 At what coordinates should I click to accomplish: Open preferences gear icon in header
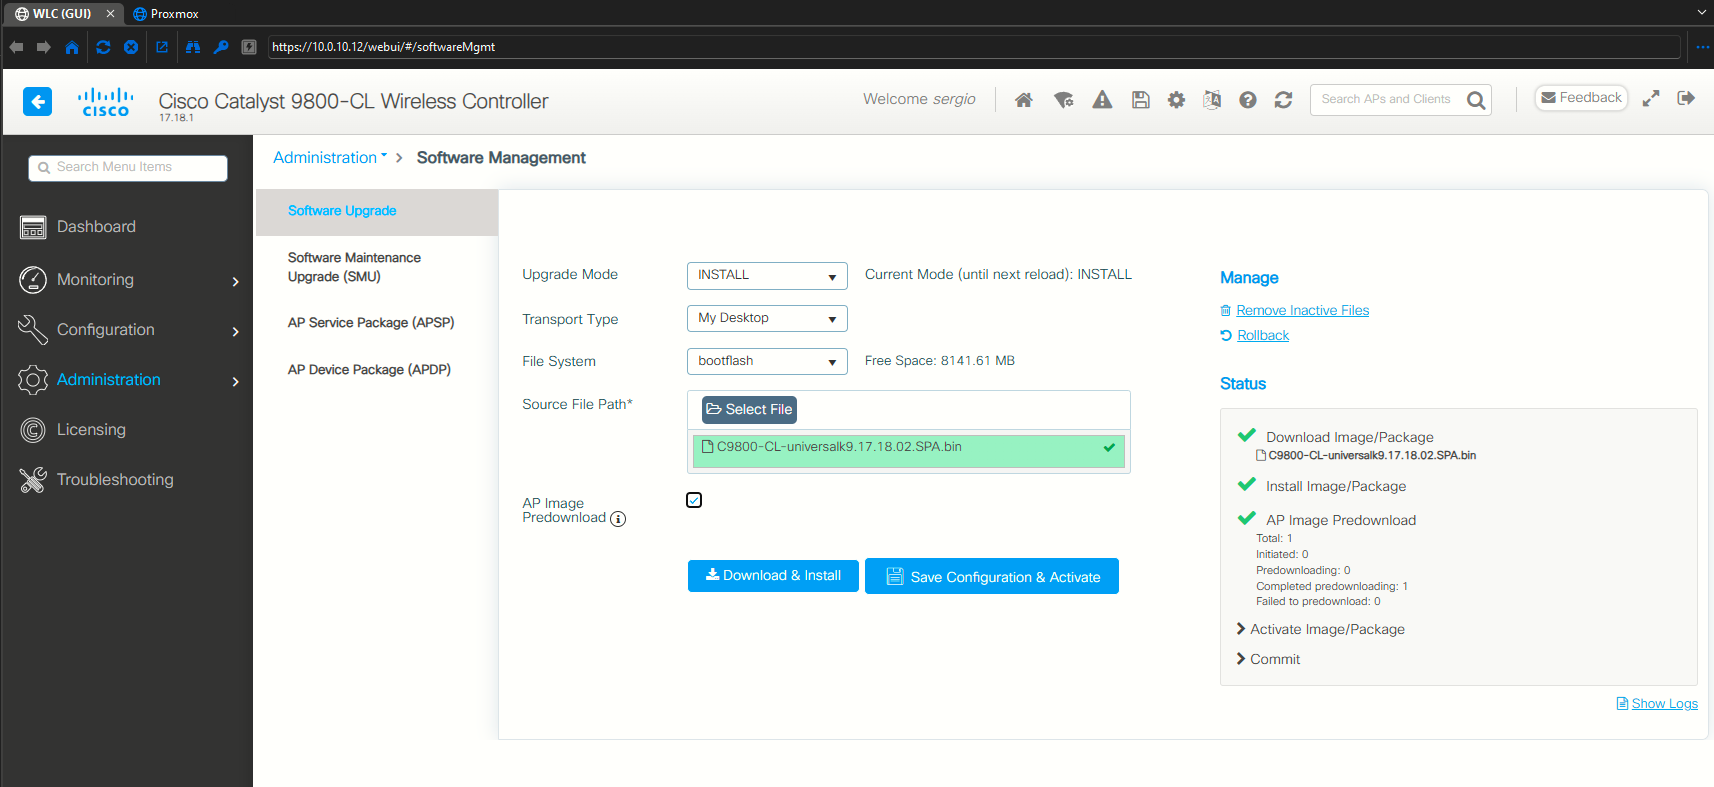(1177, 100)
